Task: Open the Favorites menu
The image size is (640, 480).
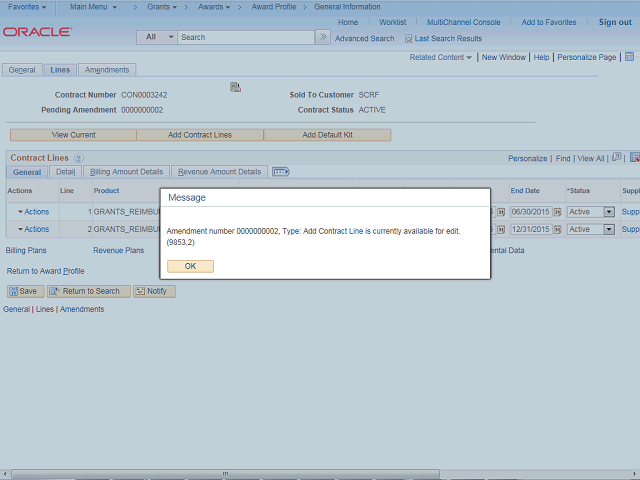Action: tap(27, 7)
